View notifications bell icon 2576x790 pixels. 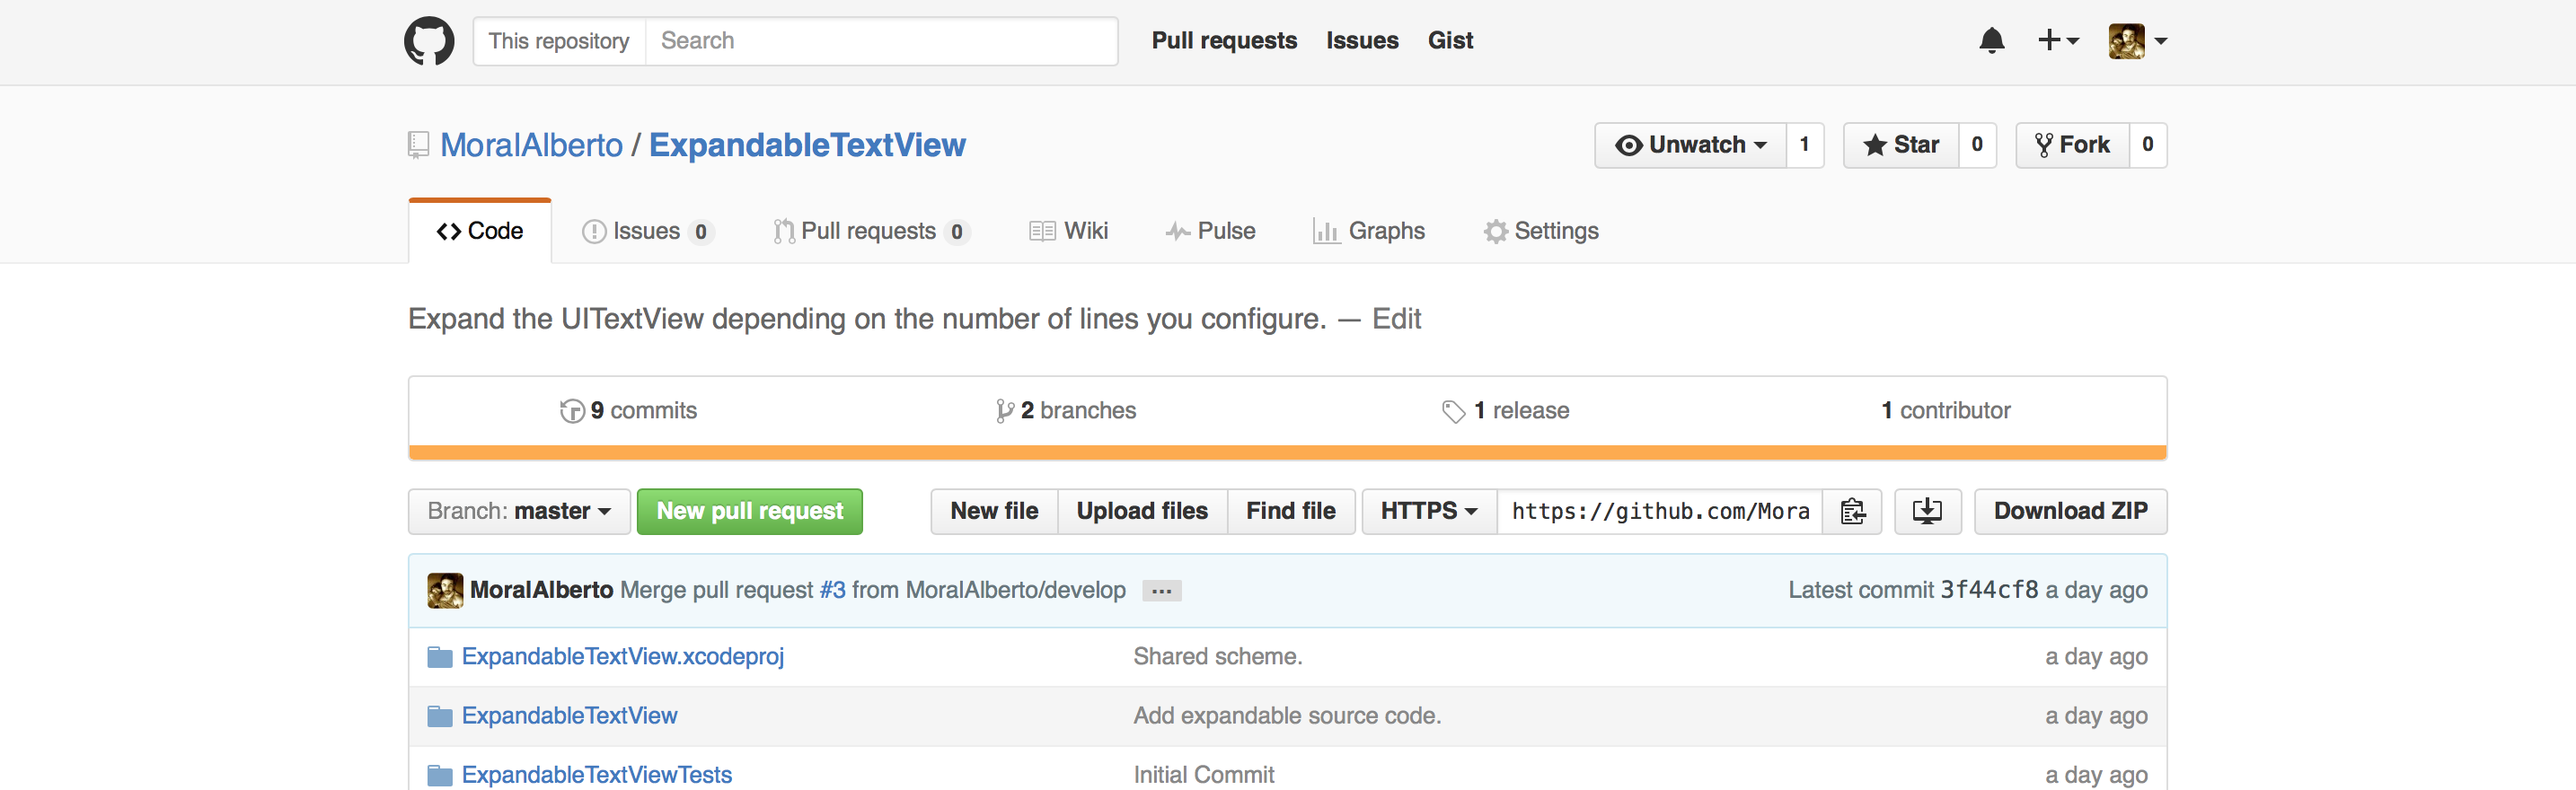[1991, 41]
